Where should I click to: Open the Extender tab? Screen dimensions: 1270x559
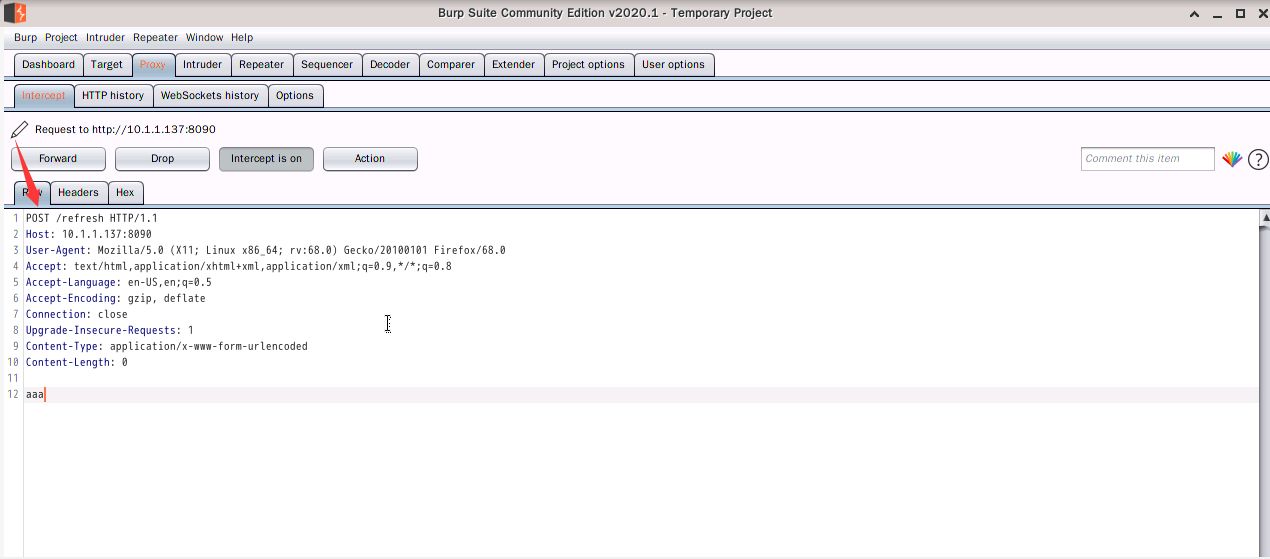(x=513, y=65)
